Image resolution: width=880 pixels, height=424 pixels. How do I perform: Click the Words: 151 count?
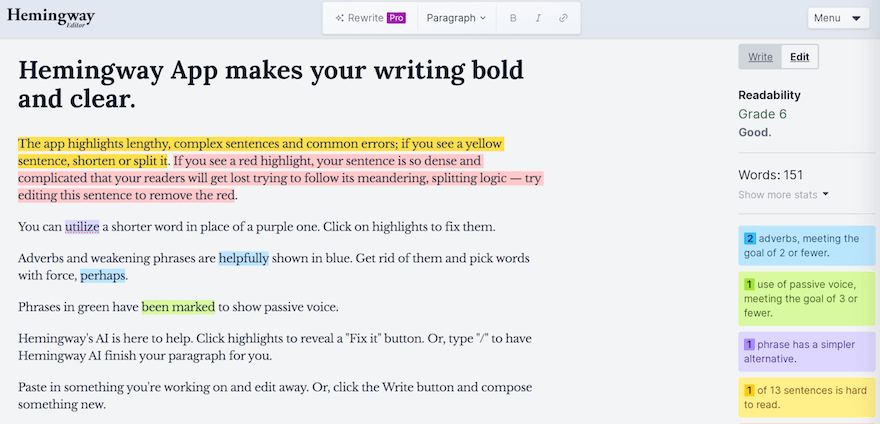point(771,175)
